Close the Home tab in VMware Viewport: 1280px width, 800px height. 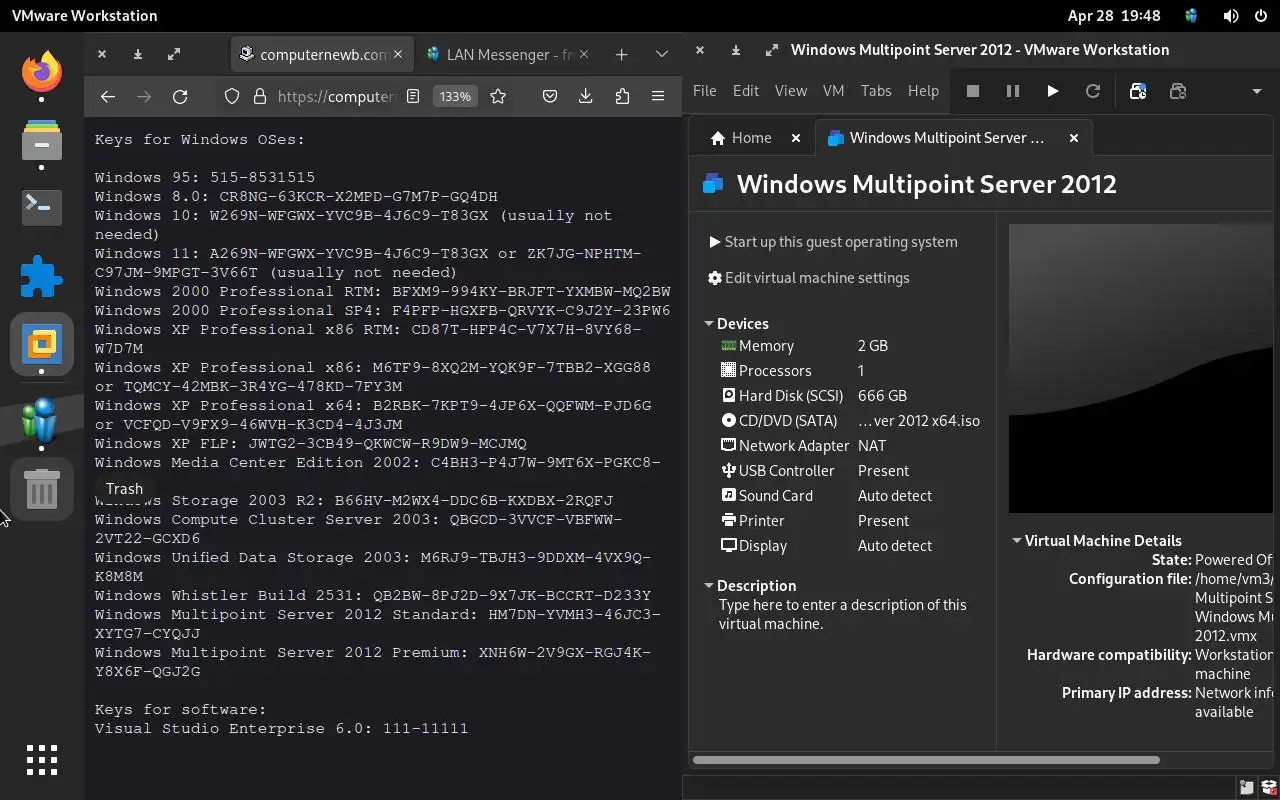pyautogui.click(x=796, y=138)
